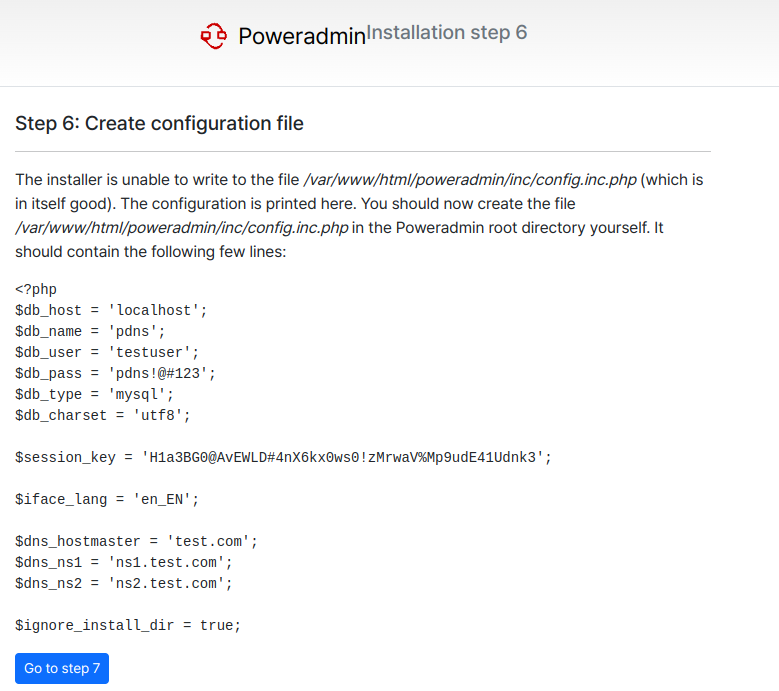779x691 pixels.
Task: Click the $dns_ns2 = 'ns2.test.com' line
Action: point(124,583)
